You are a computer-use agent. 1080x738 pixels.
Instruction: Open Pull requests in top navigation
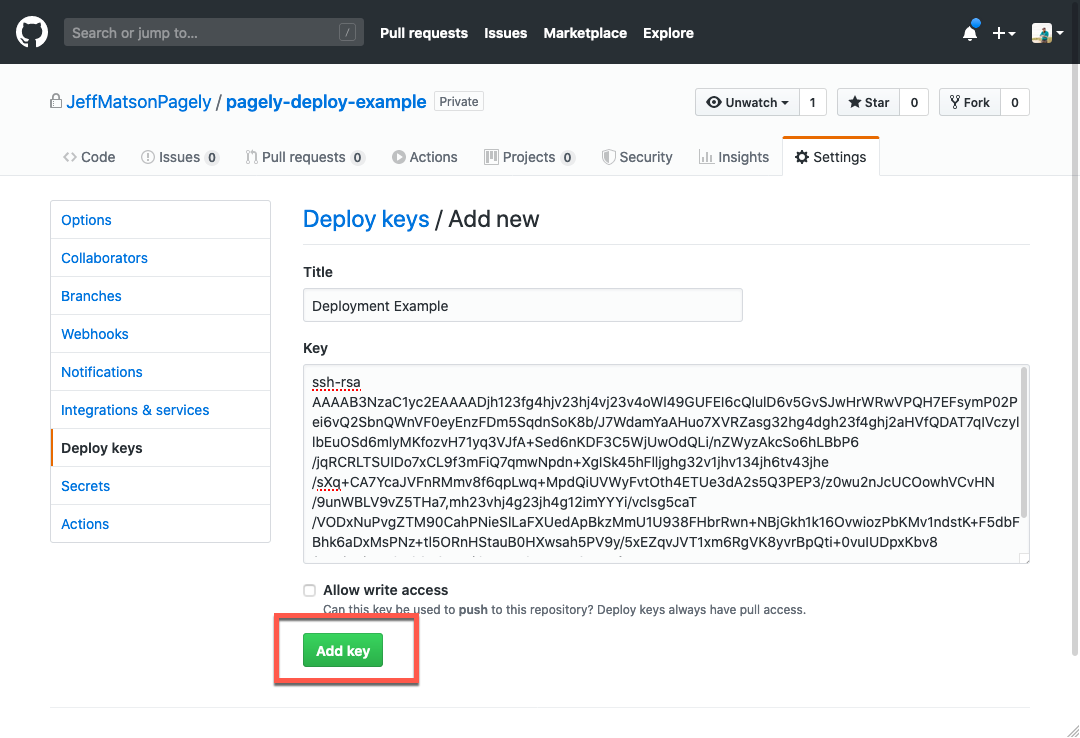(x=424, y=33)
